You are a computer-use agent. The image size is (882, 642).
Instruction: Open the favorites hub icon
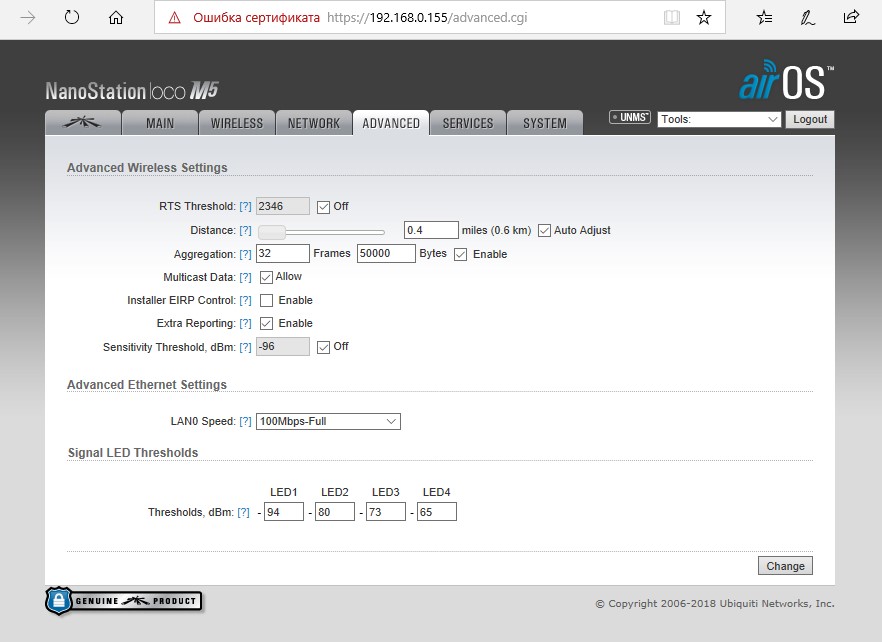[764, 17]
